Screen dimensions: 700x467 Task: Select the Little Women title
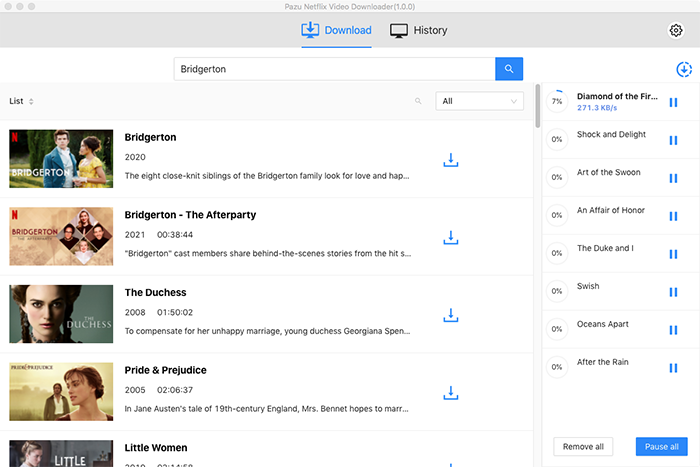(x=156, y=448)
